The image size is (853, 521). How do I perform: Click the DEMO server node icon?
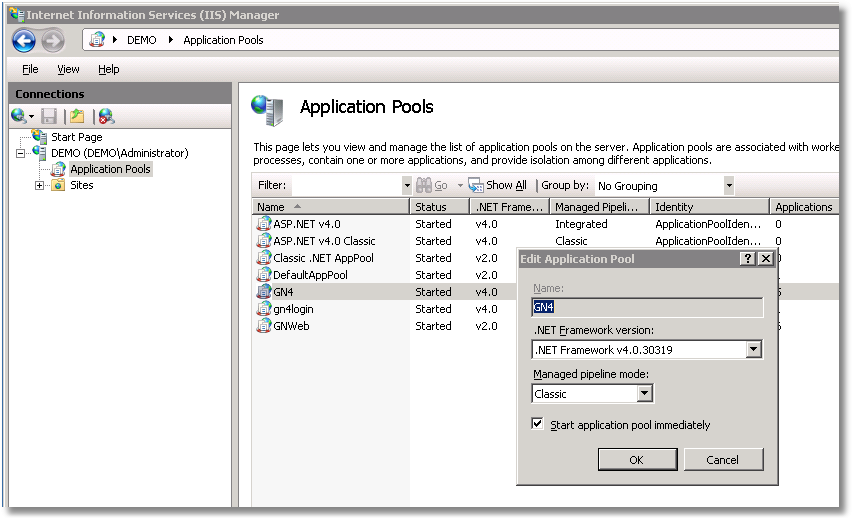click(39, 152)
